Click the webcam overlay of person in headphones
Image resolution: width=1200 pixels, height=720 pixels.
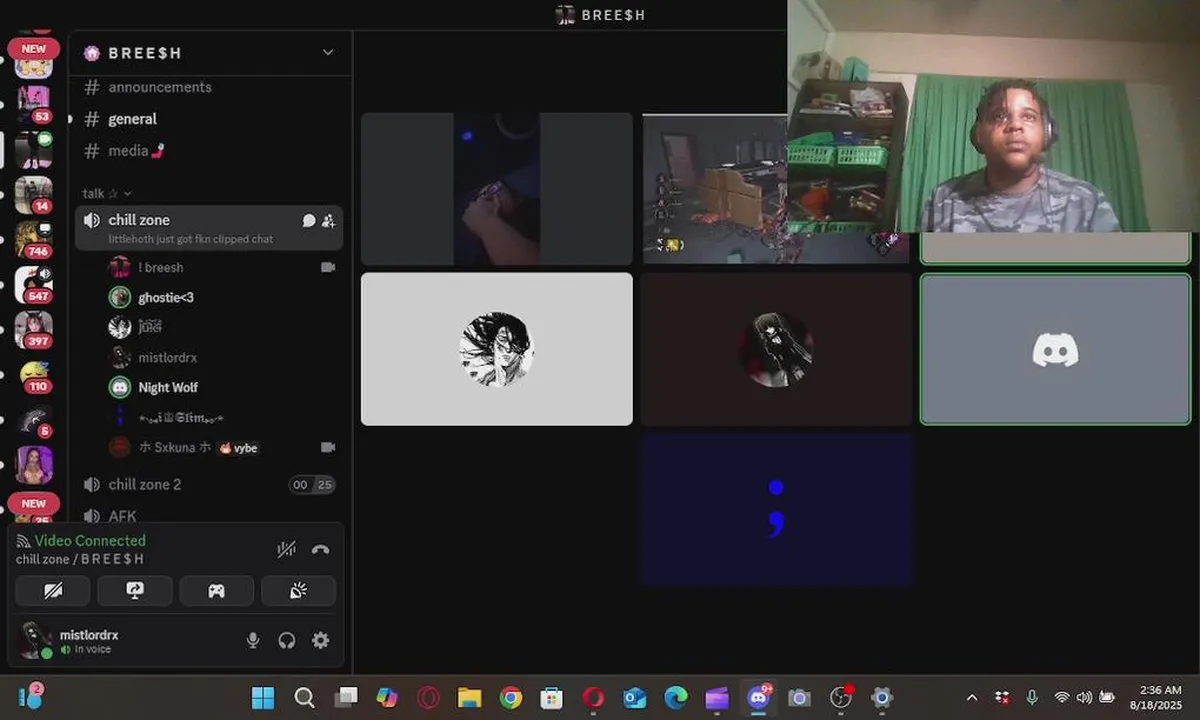point(994,116)
